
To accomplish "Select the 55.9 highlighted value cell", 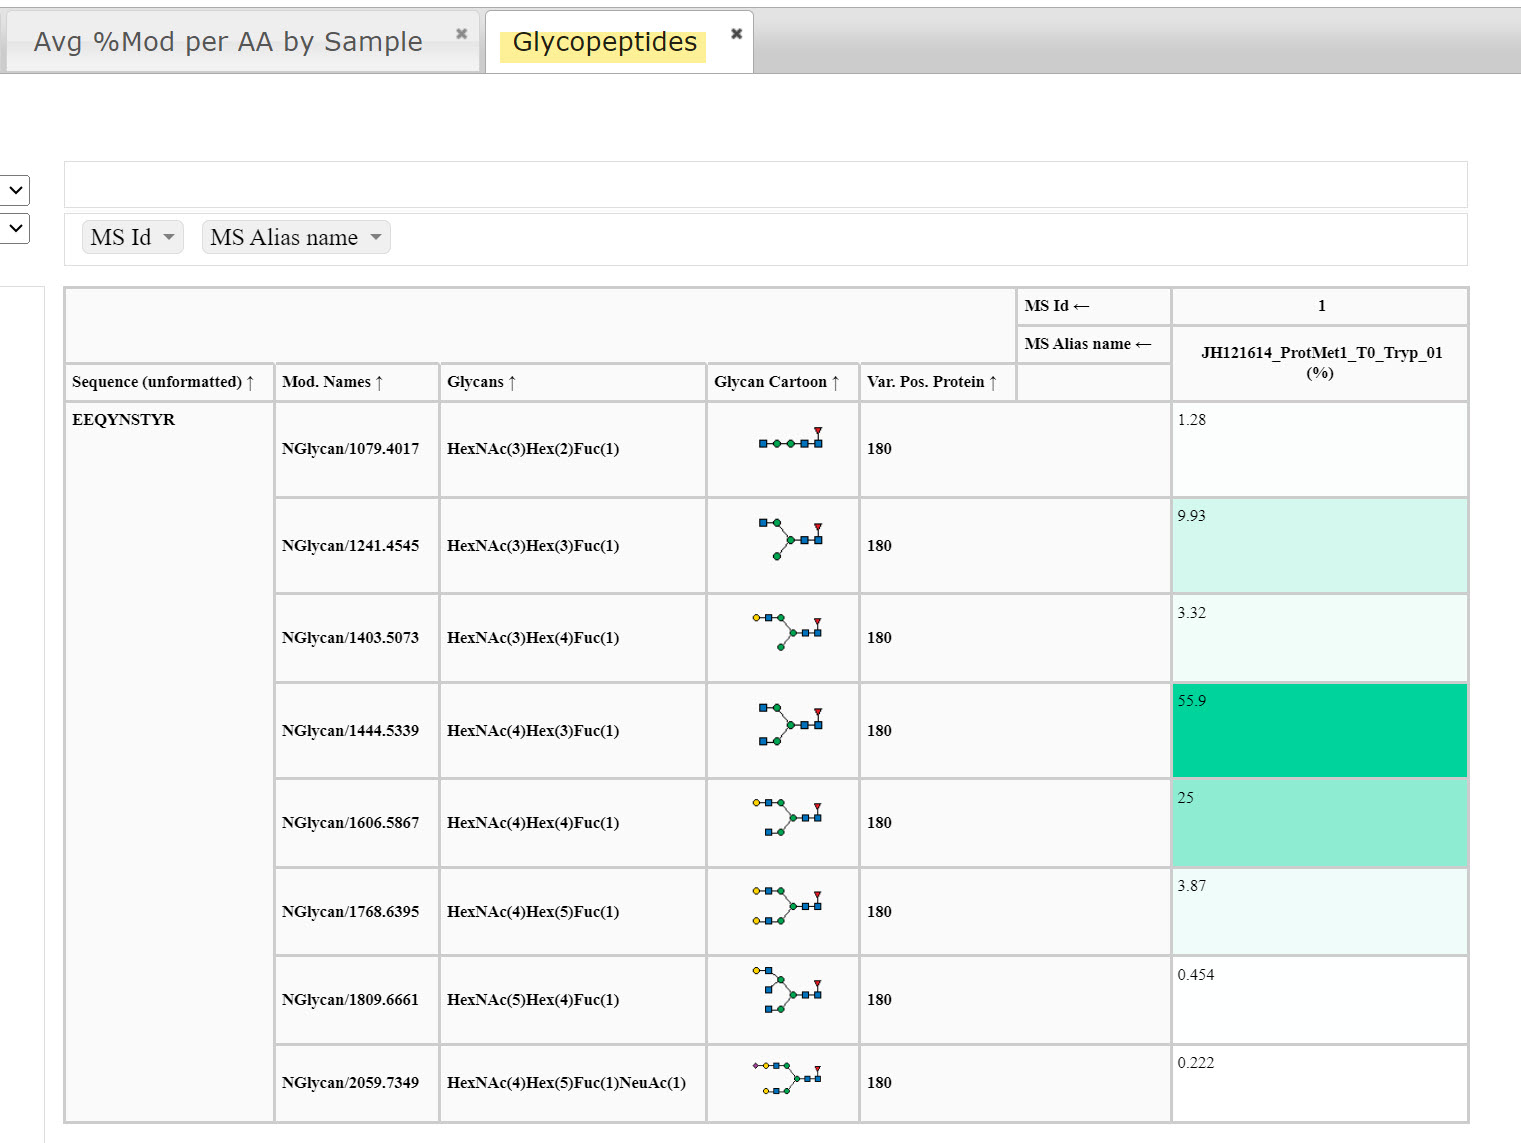I will (x=1319, y=730).
